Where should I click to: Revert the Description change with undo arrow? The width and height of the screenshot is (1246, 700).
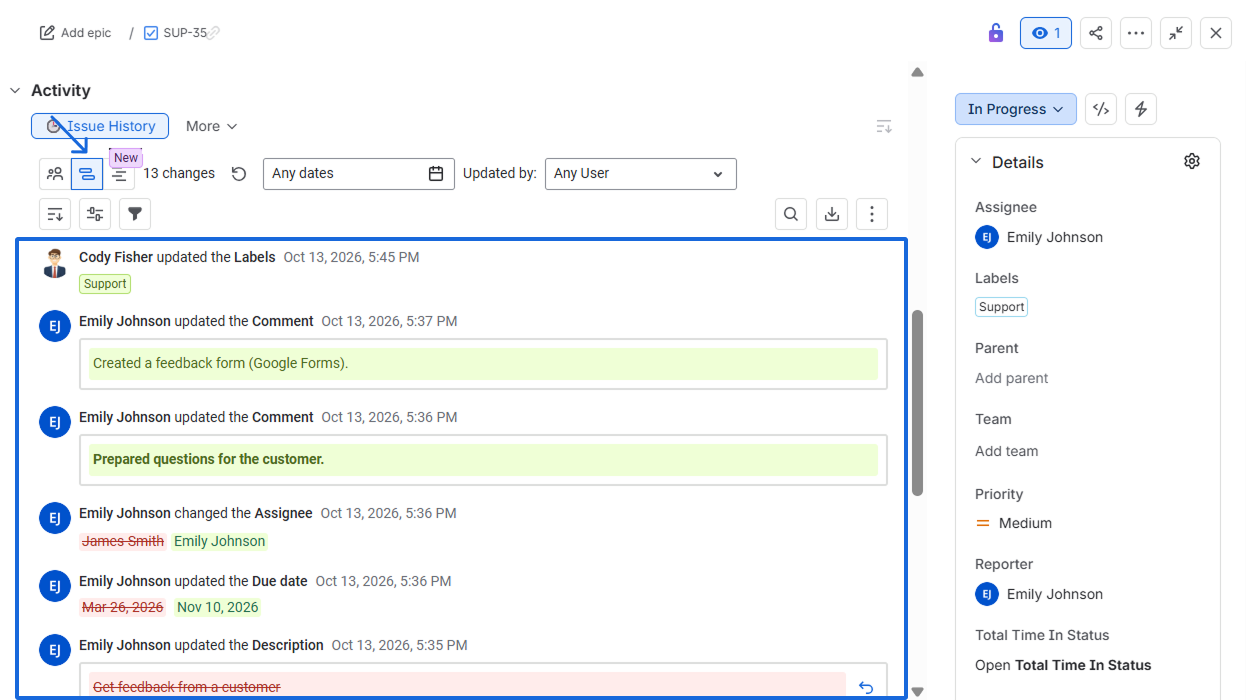(x=866, y=687)
